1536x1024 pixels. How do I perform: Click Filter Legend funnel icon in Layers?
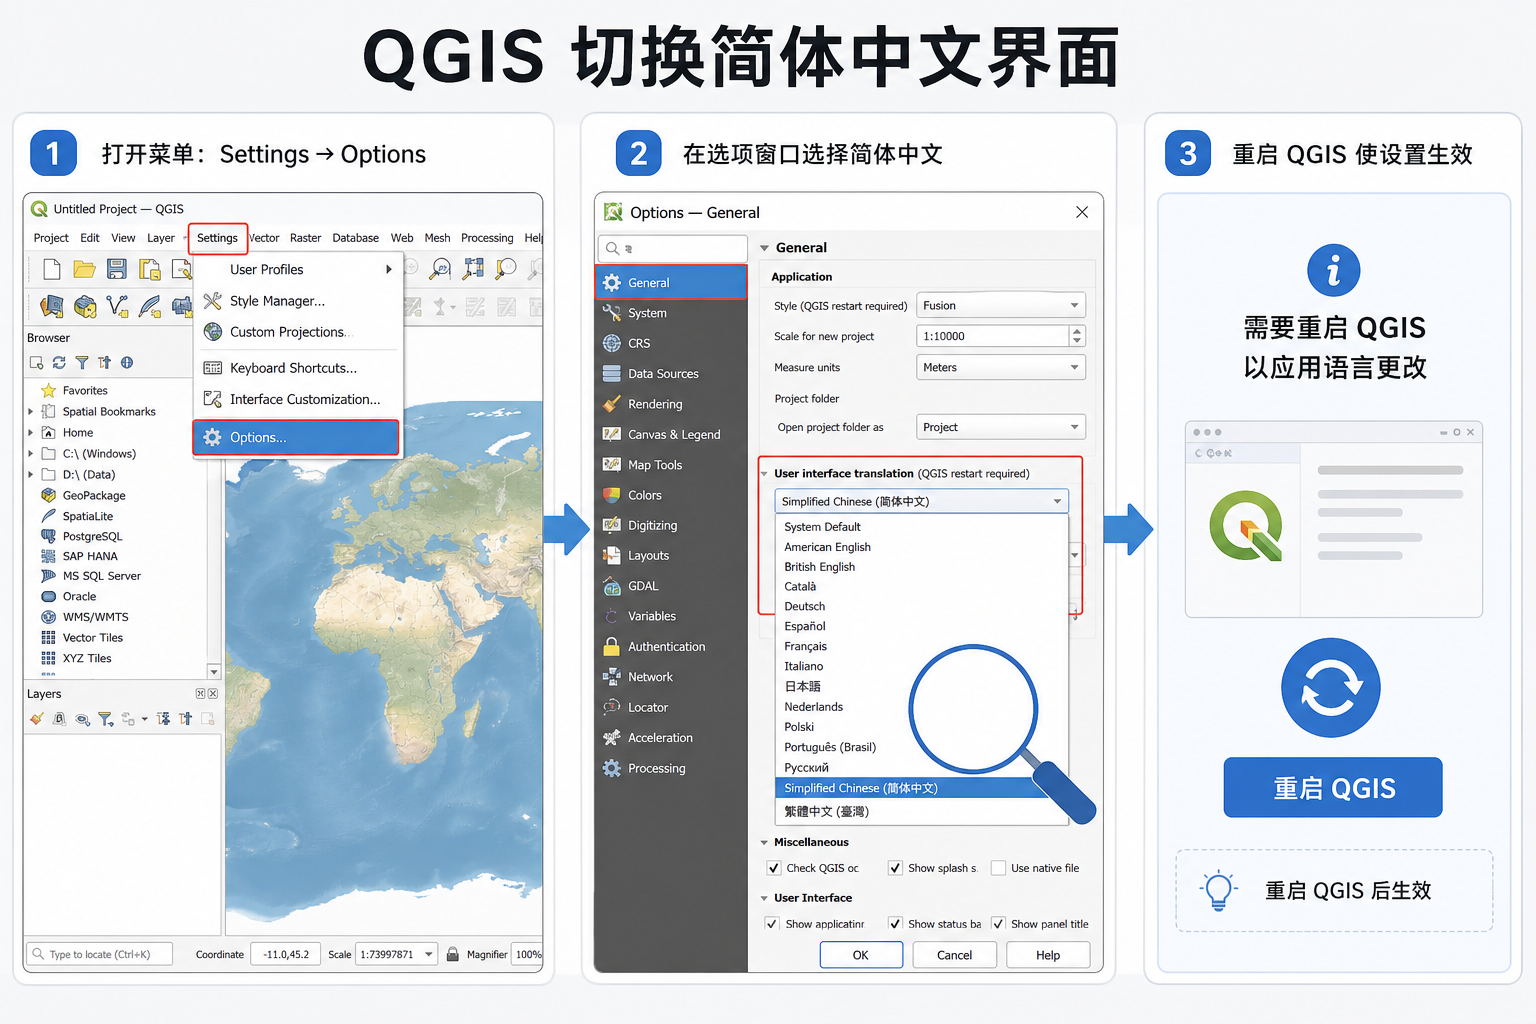pos(105,719)
